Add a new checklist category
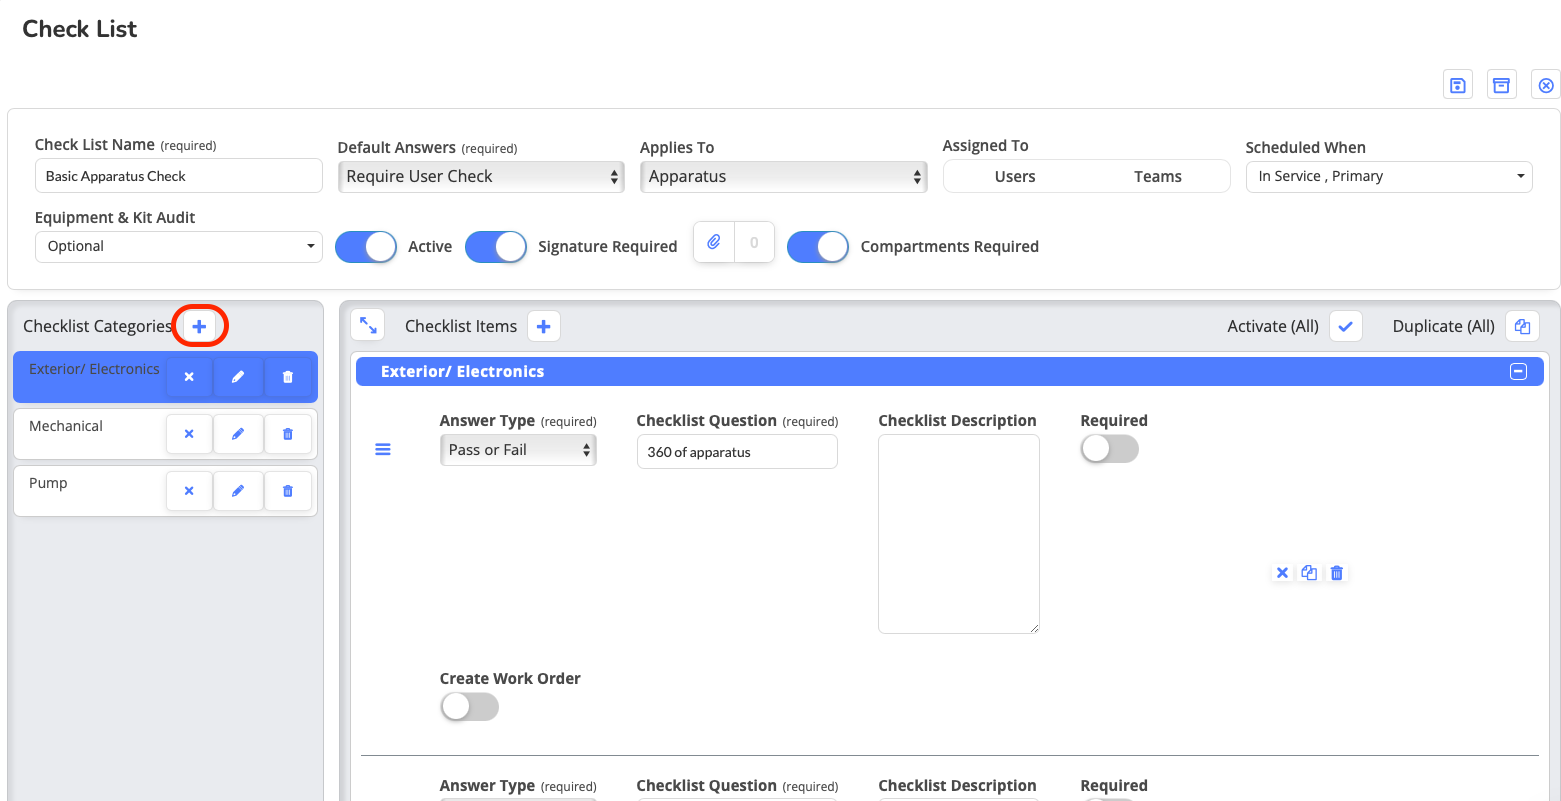The image size is (1561, 801). pyautogui.click(x=199, y=326)
